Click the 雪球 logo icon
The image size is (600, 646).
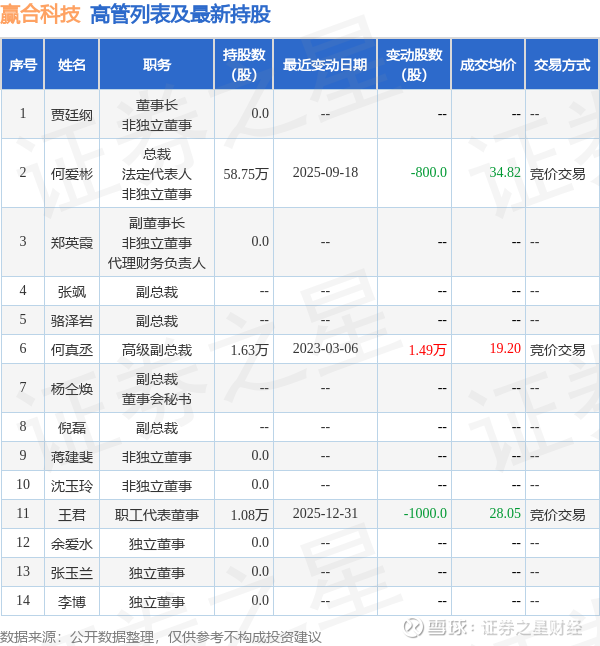(413, 627)
